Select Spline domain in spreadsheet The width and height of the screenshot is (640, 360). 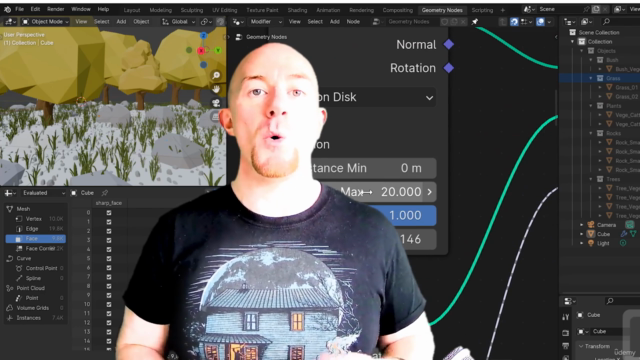pyautogui.click(x=36, y=278)
